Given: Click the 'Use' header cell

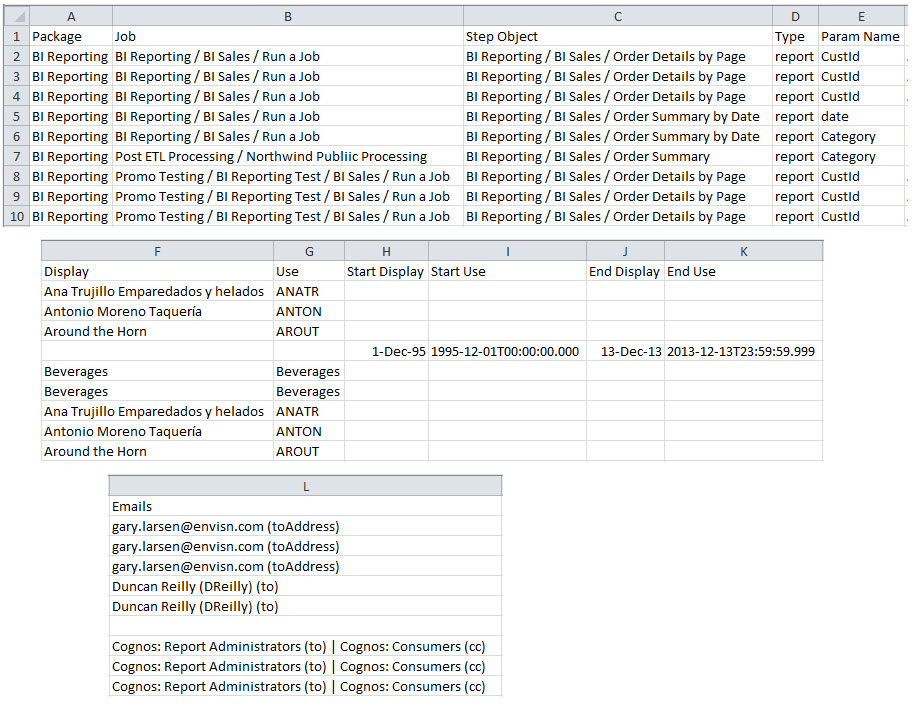Looking at the screenshot, I should point(309,271).
